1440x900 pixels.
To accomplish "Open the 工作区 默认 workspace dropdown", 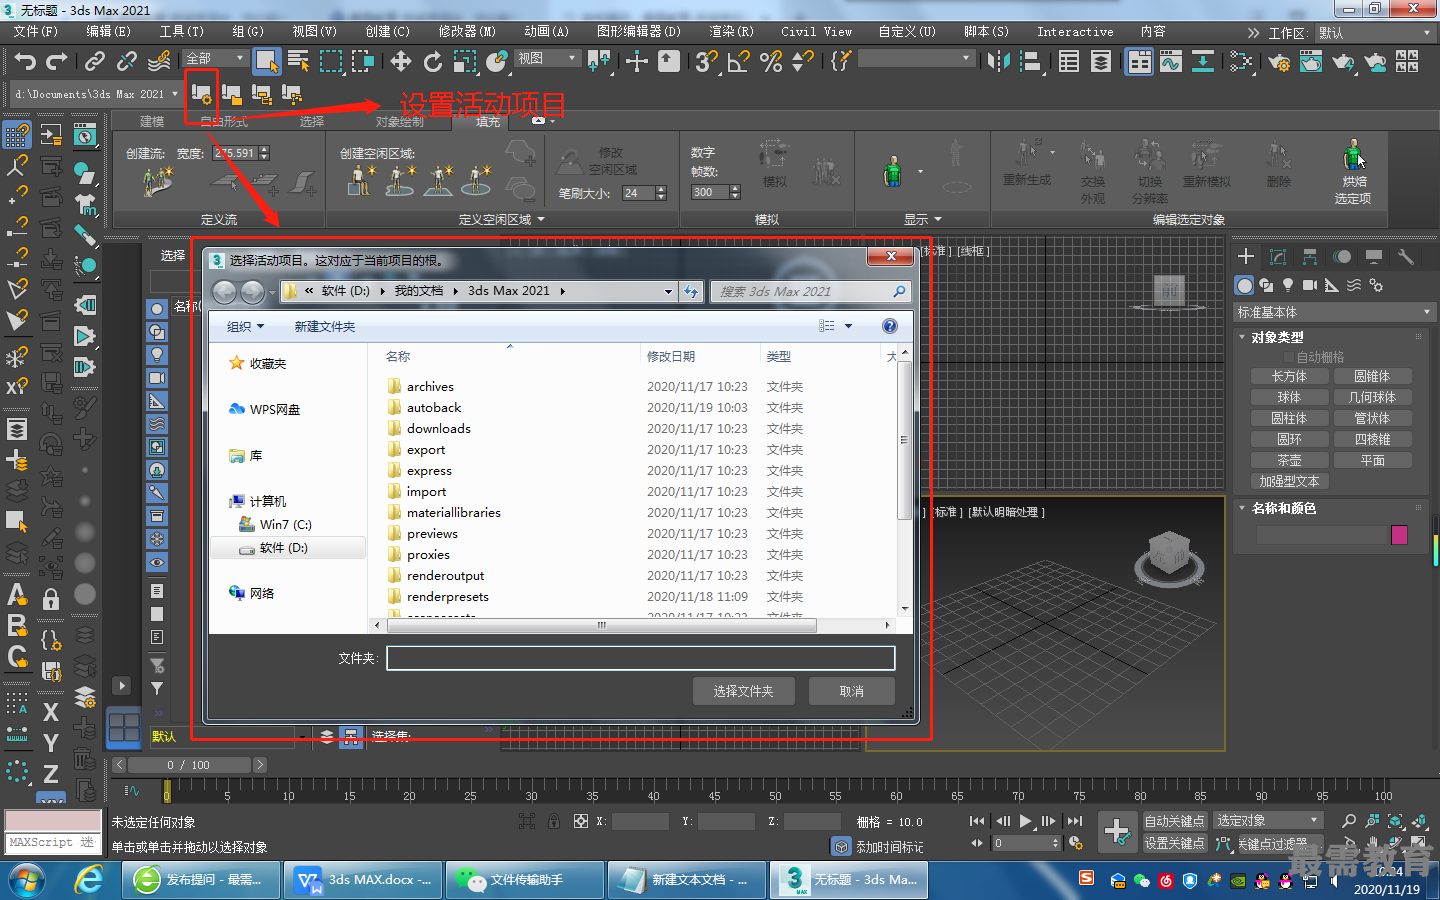I will tap(1374, 33).
